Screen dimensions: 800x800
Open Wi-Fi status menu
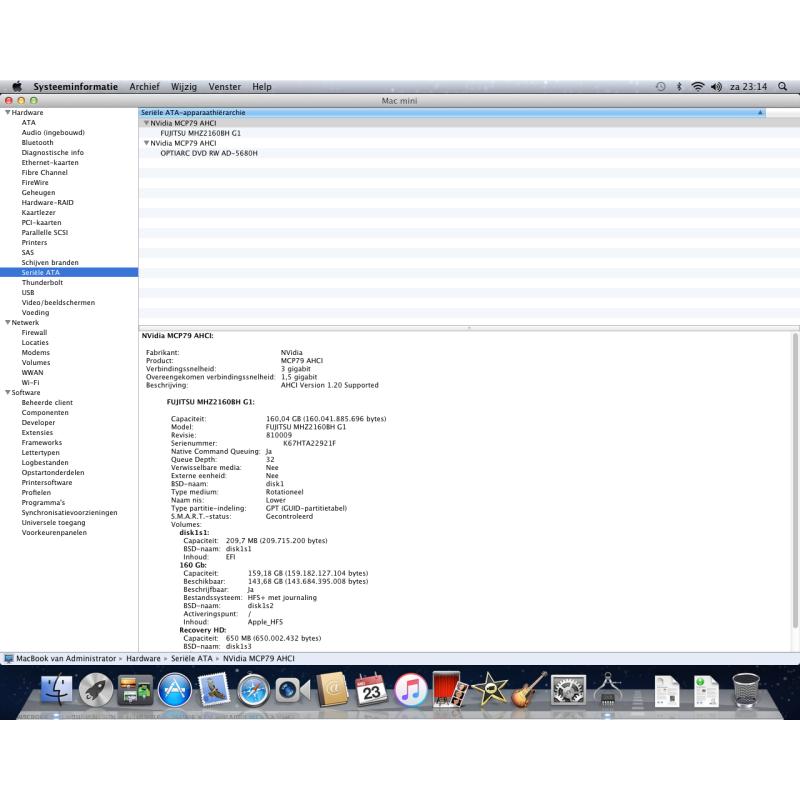point(697,86)
